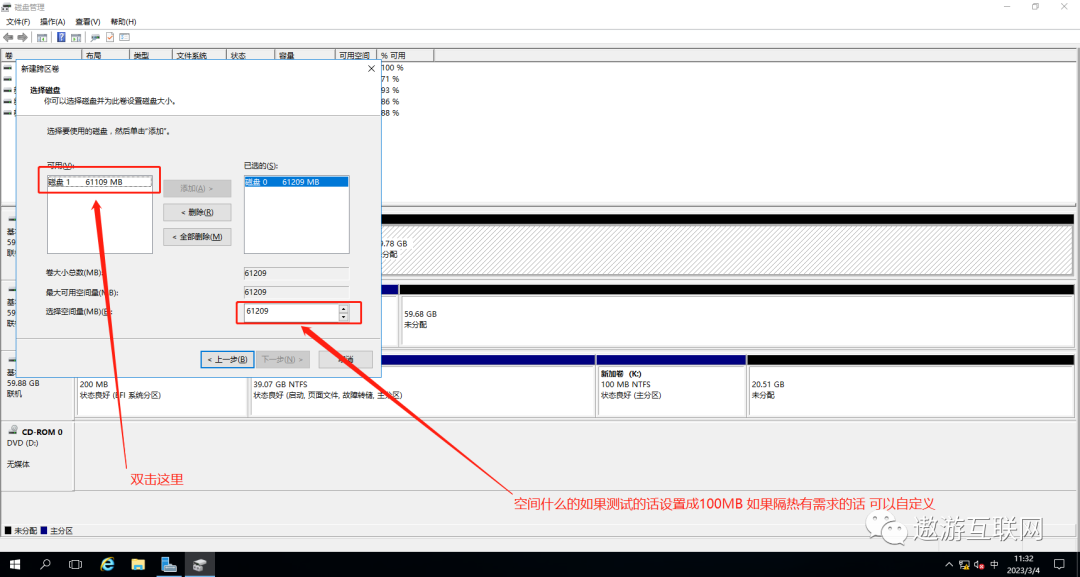The height and width of the screenshot is (577, 1080).
Task: Open the notification center icon
Action: click(x=1059, y=565)
